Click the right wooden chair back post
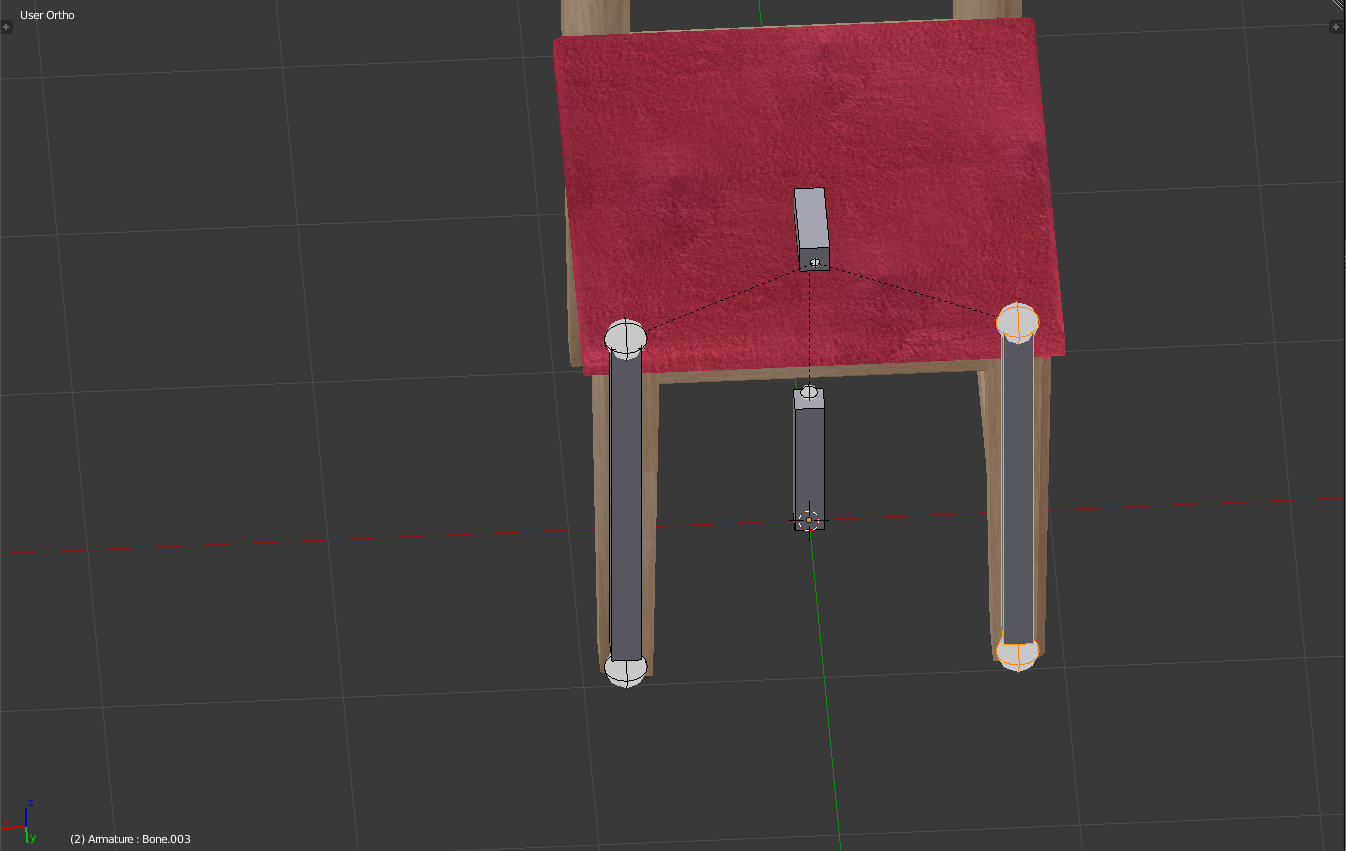 [986, 9]
